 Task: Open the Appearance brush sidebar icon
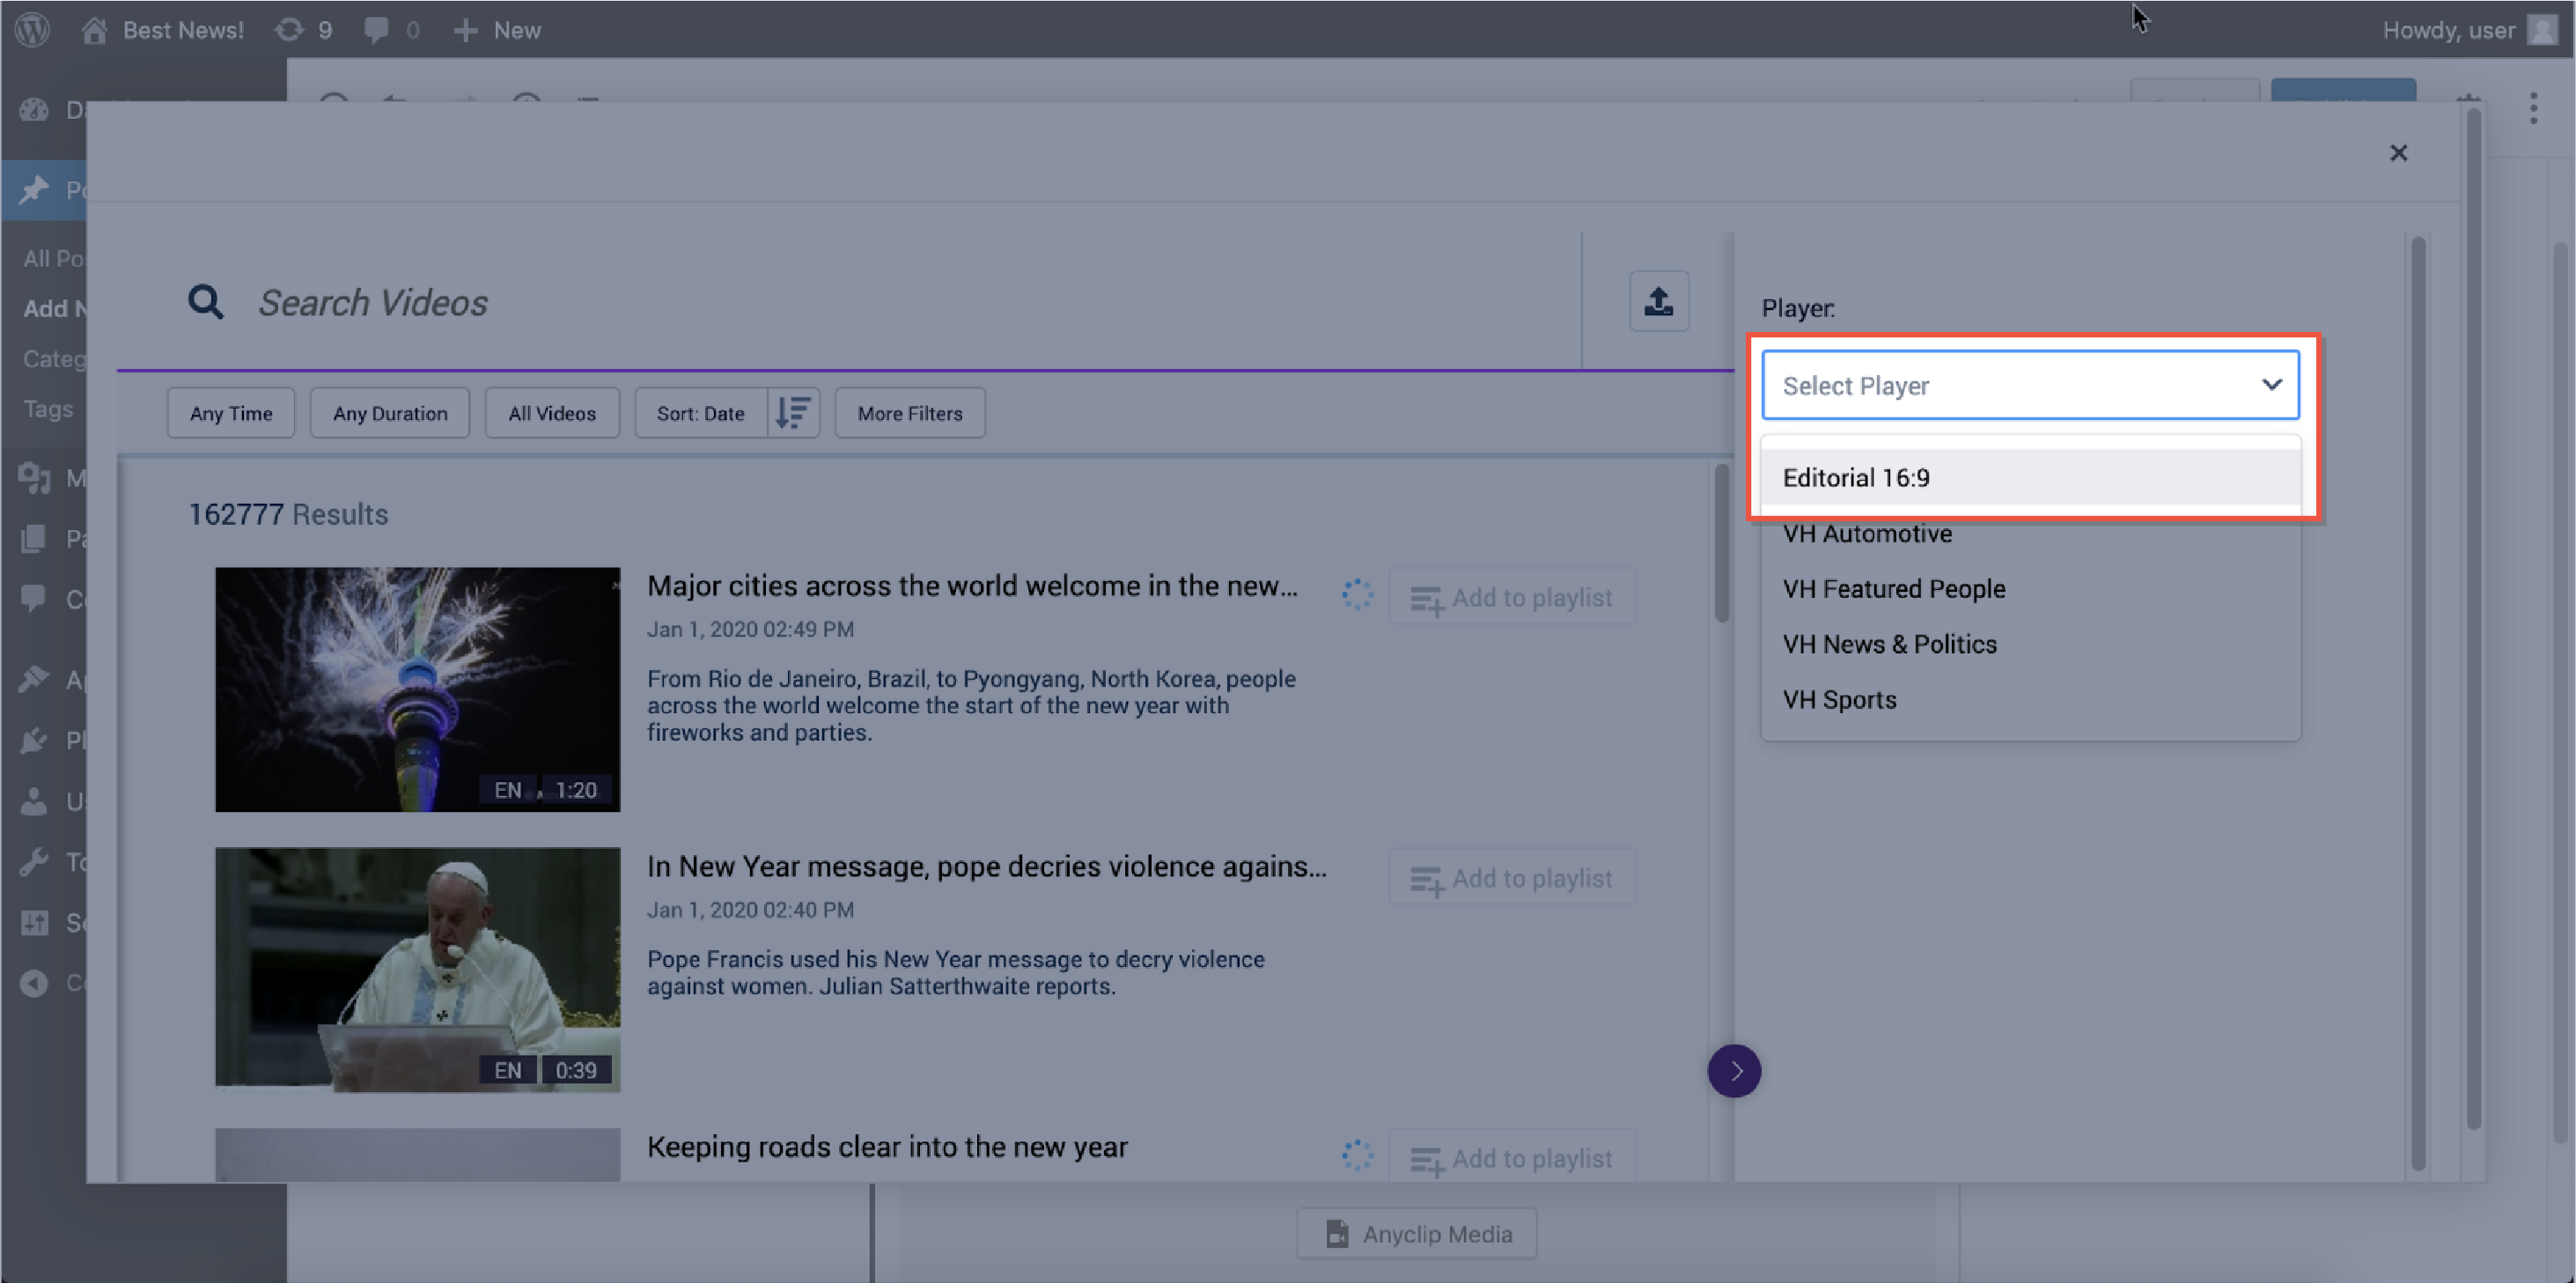(x=33, y=680)
